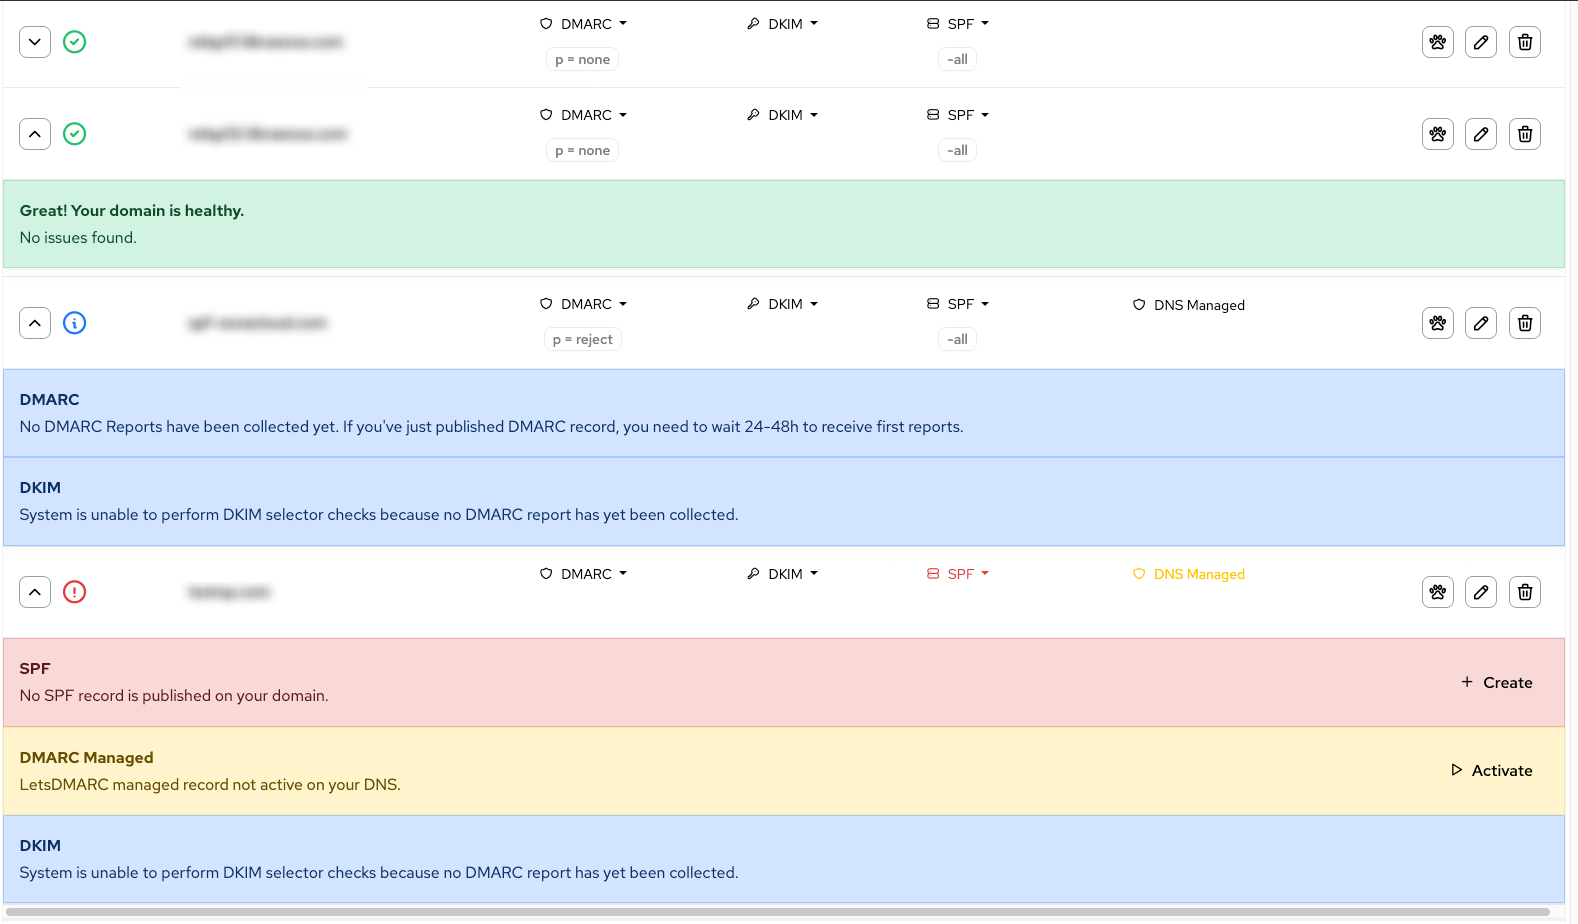Click the red alert status icon

pos(75,592)
